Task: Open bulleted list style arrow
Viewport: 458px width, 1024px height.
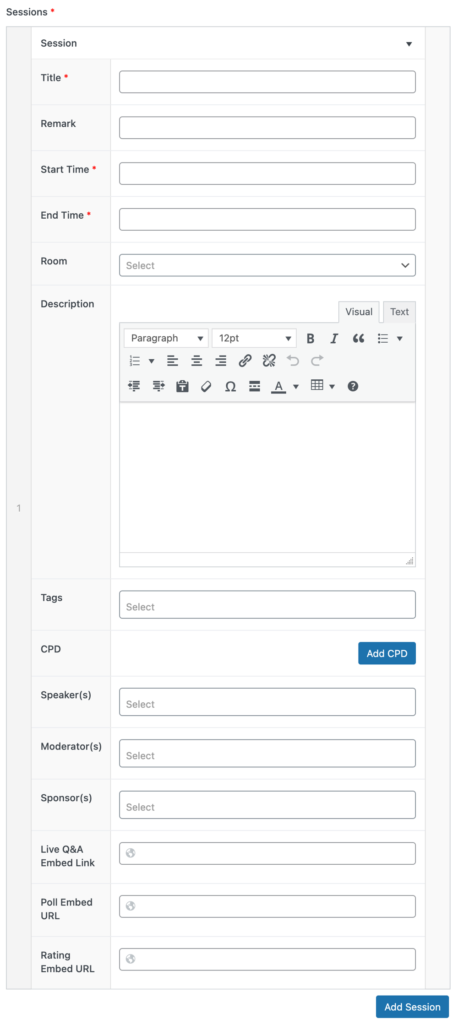Action: 400,338
